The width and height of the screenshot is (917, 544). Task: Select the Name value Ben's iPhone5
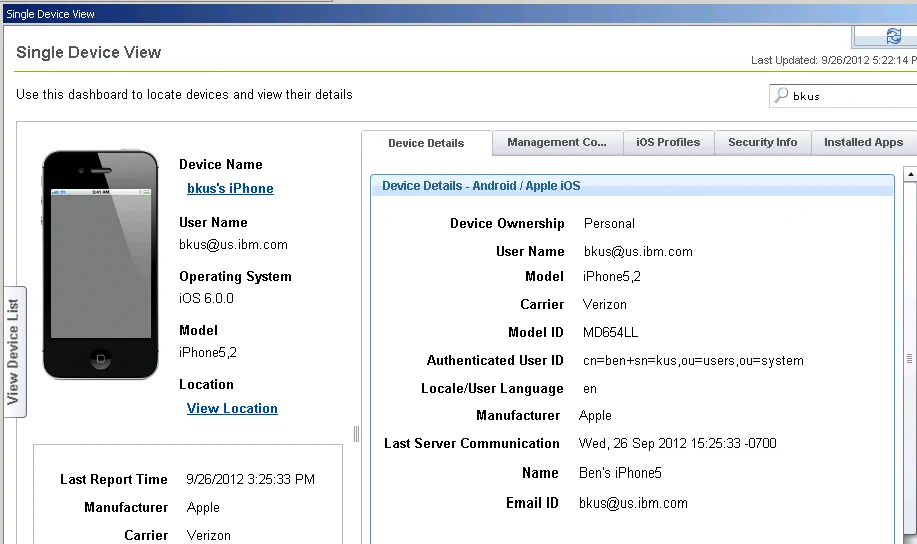(620, 473)
